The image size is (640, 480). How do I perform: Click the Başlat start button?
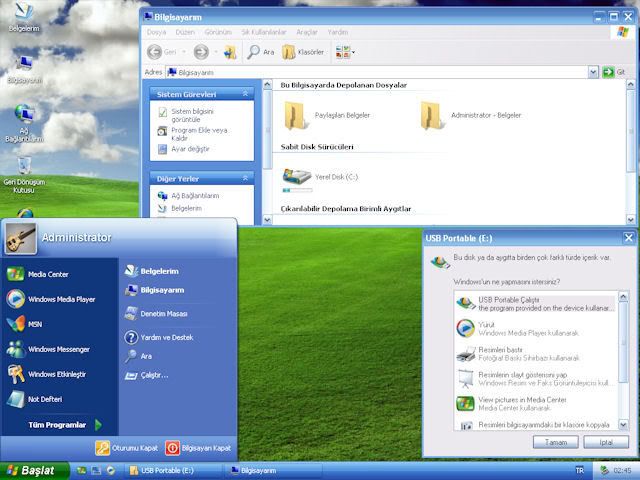click(34, 471)
